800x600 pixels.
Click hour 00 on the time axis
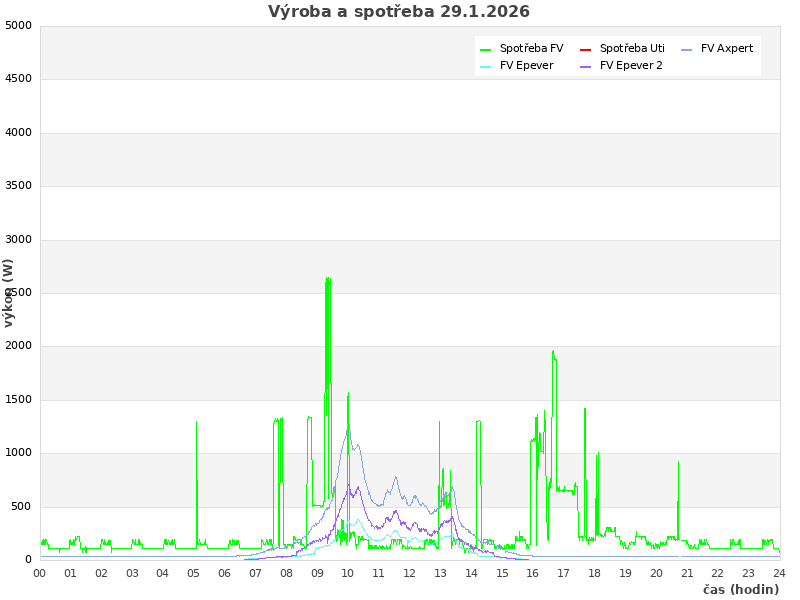click(40, 573)
